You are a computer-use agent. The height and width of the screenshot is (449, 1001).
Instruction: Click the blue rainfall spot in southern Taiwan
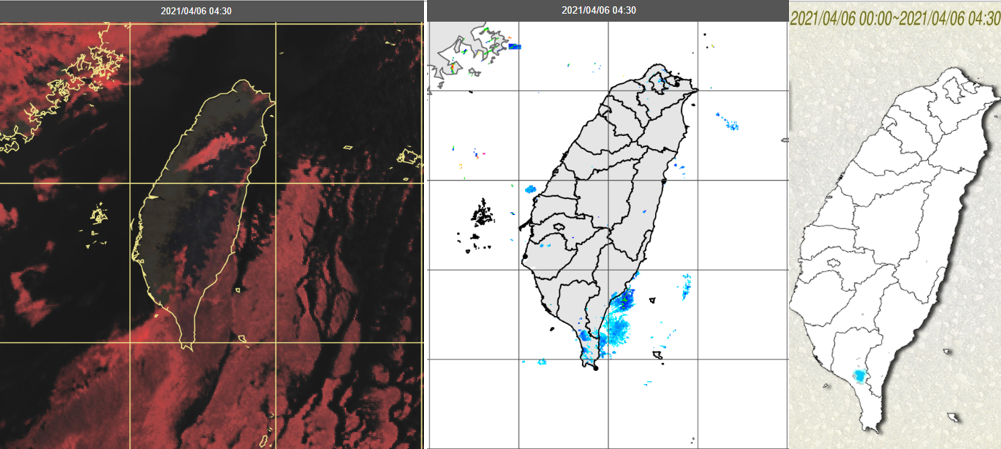(x=861, y=376)
